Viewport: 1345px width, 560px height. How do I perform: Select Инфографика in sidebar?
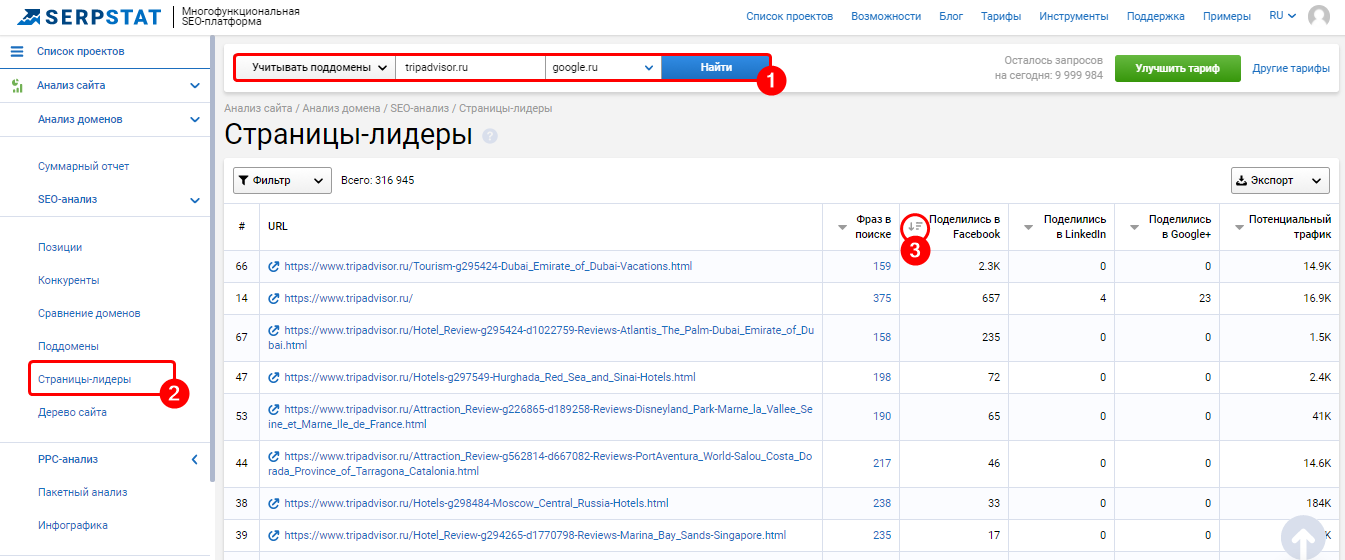coord(73,525)
